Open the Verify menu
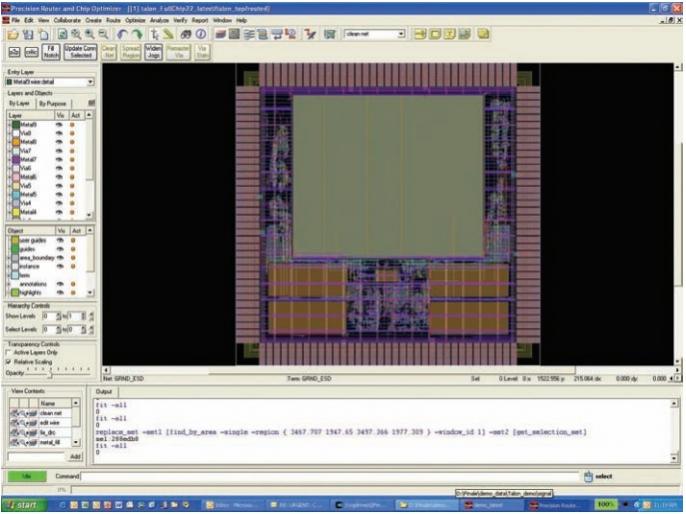The height and width of the screenshot is (514, 686). 180,21
